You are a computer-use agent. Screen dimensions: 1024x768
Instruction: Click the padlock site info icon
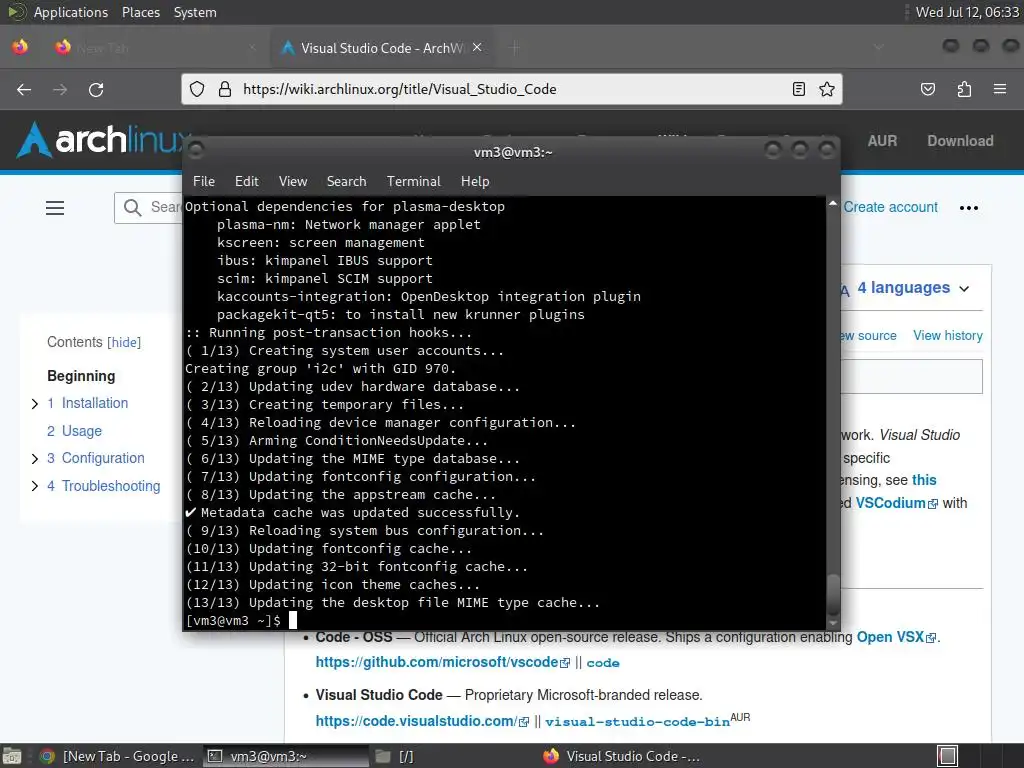tap(225, 89)
